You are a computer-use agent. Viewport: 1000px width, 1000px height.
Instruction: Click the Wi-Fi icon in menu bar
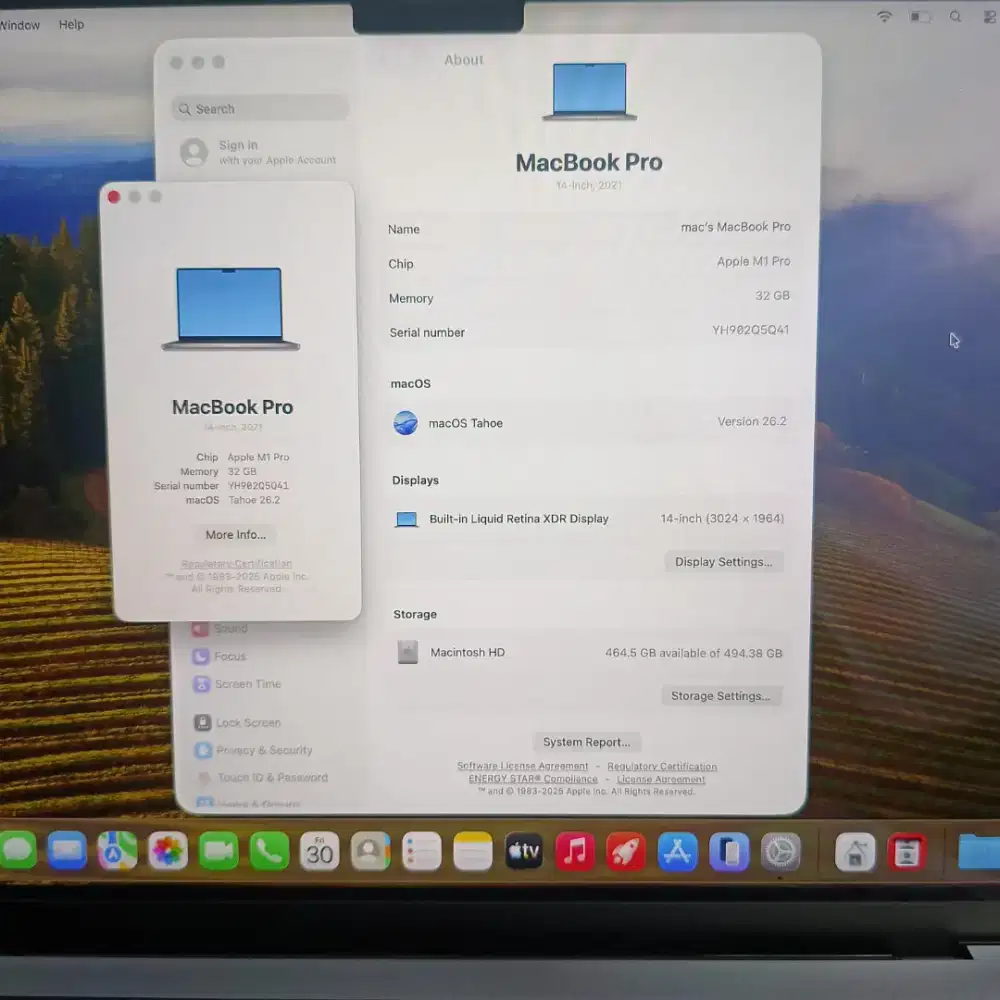tap(884, 16)
